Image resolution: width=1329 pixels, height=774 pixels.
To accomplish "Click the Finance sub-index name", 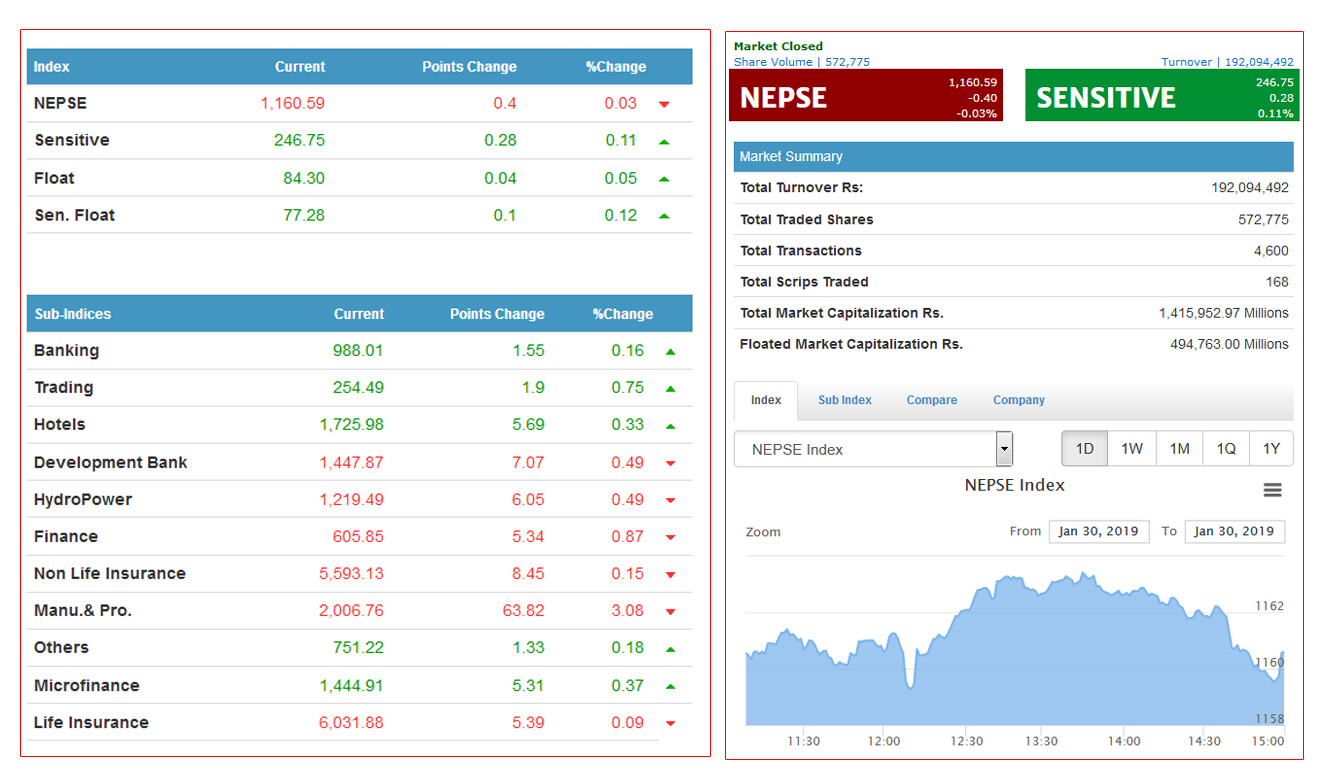I will click(66, 536).
